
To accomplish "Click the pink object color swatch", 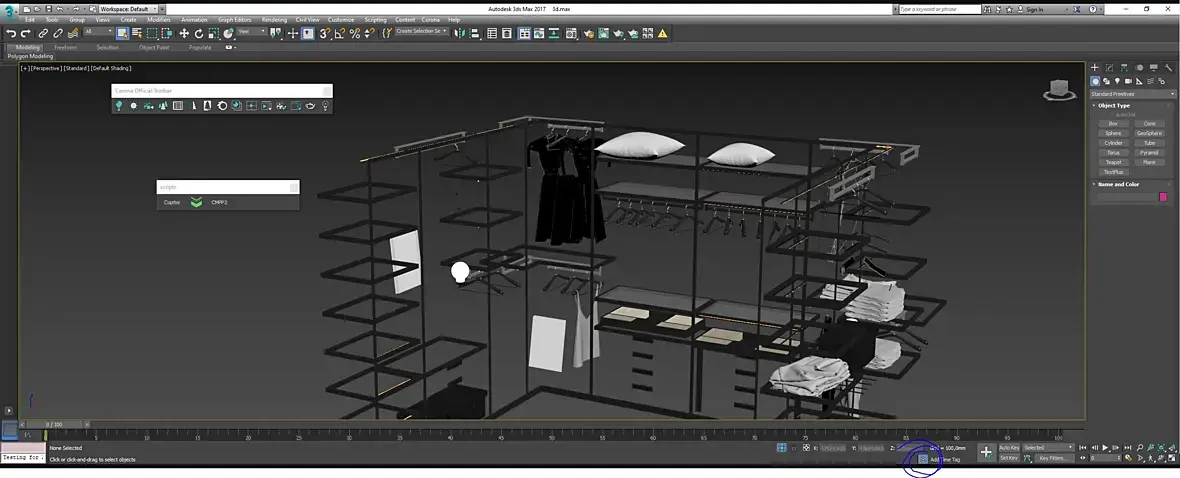I will [x=1163, y=197].
